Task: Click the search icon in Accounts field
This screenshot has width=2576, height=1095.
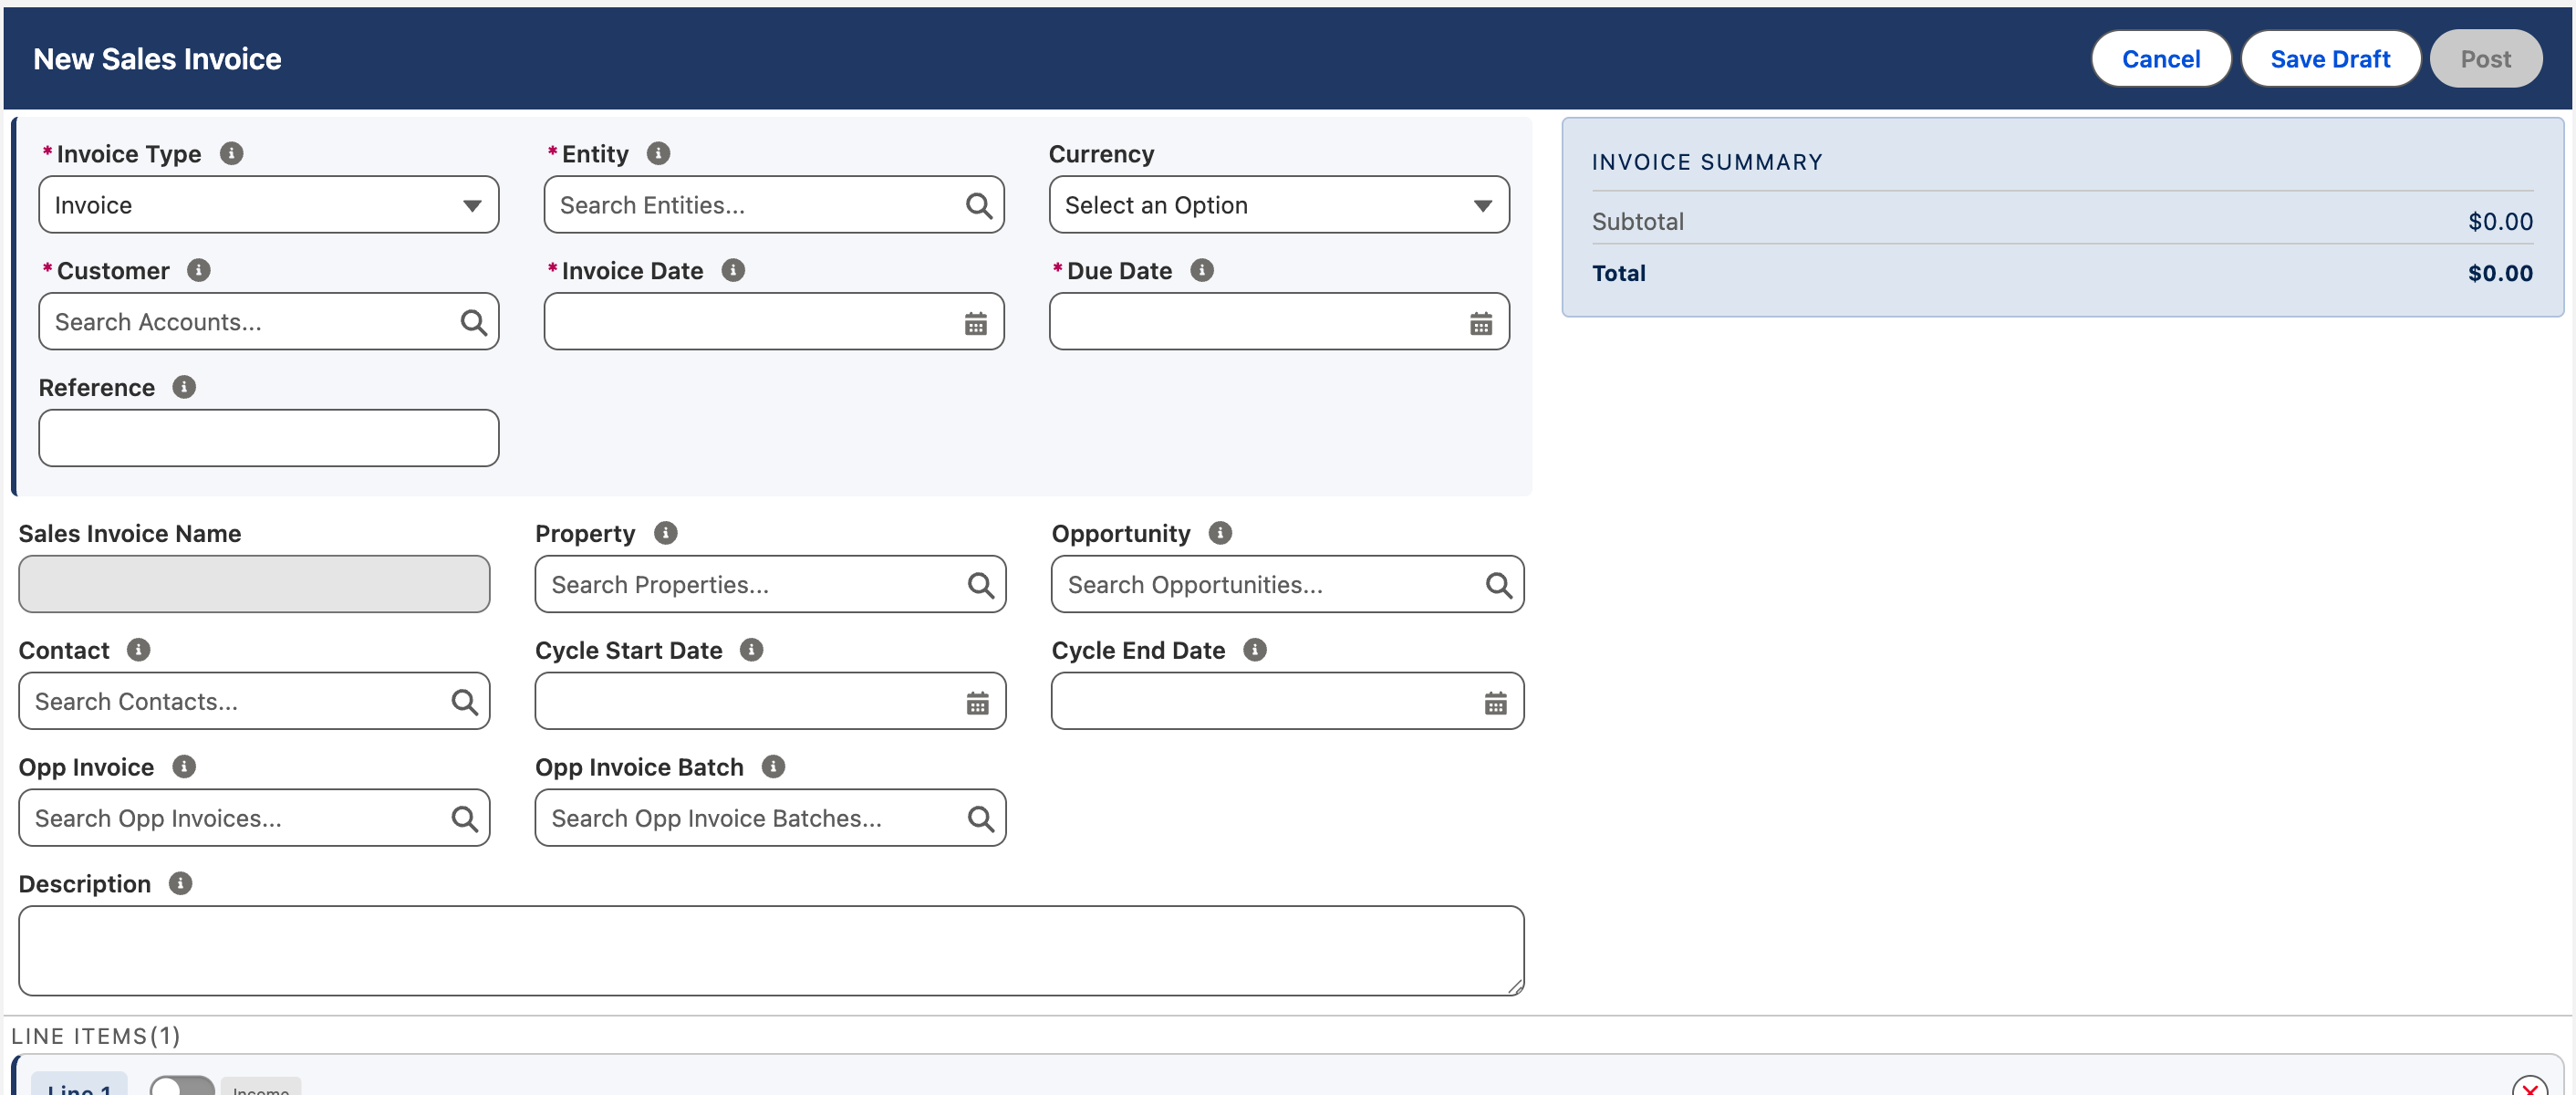Action: [x=473, y=322]
